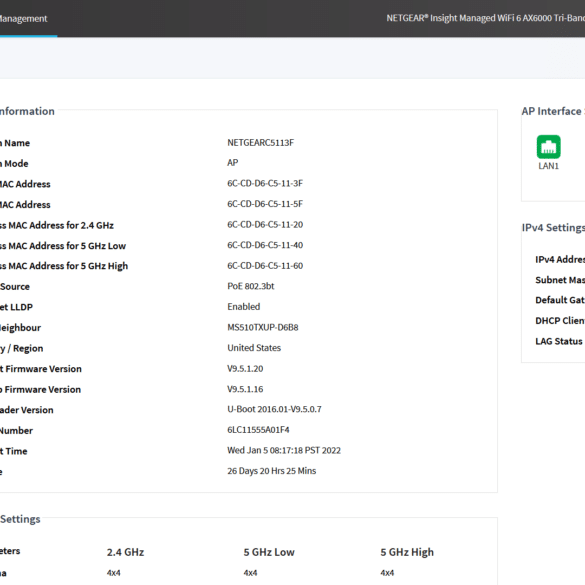The height and width of the screenshot is (585, 585).
Task: Click the MAC Address for 5 GHz Low label
Action: (x=63, y=246)
